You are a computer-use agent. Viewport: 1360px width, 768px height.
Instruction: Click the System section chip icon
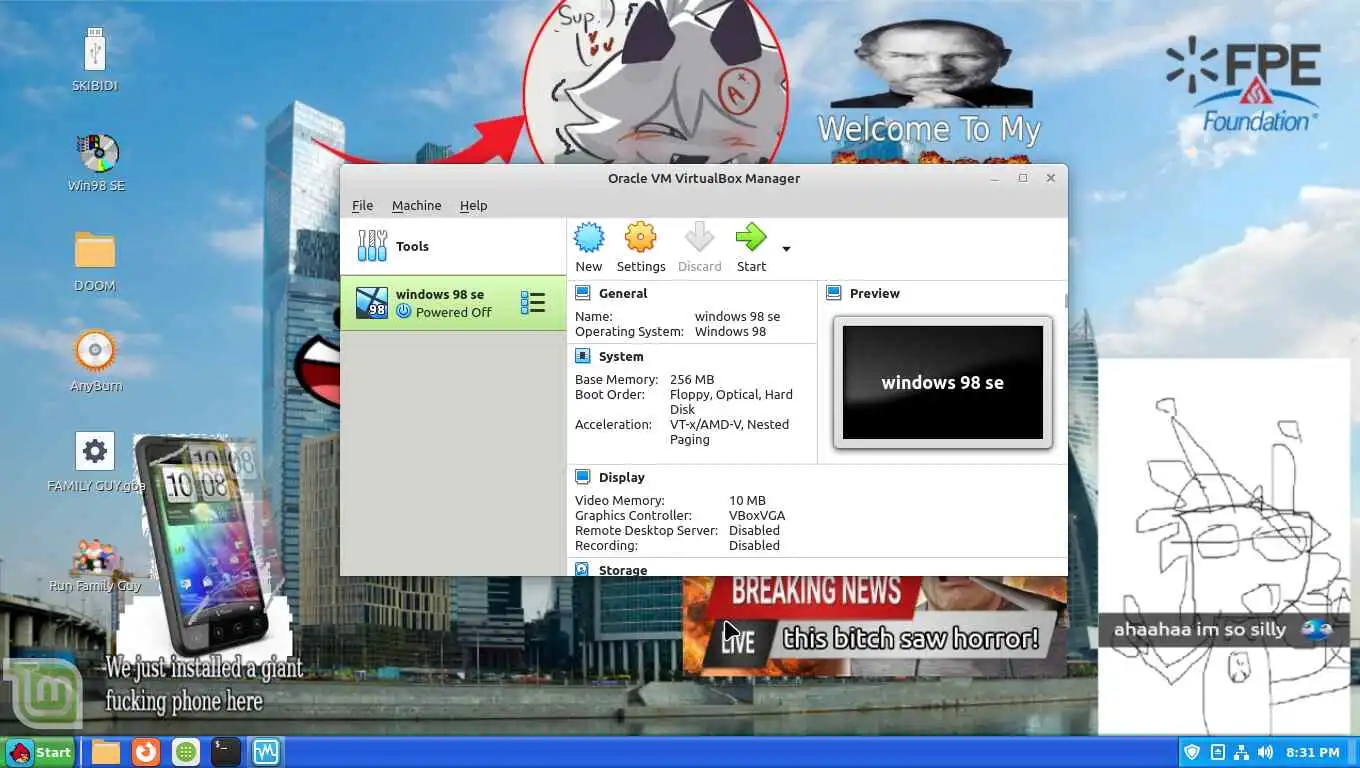click(x=582, y=356)
